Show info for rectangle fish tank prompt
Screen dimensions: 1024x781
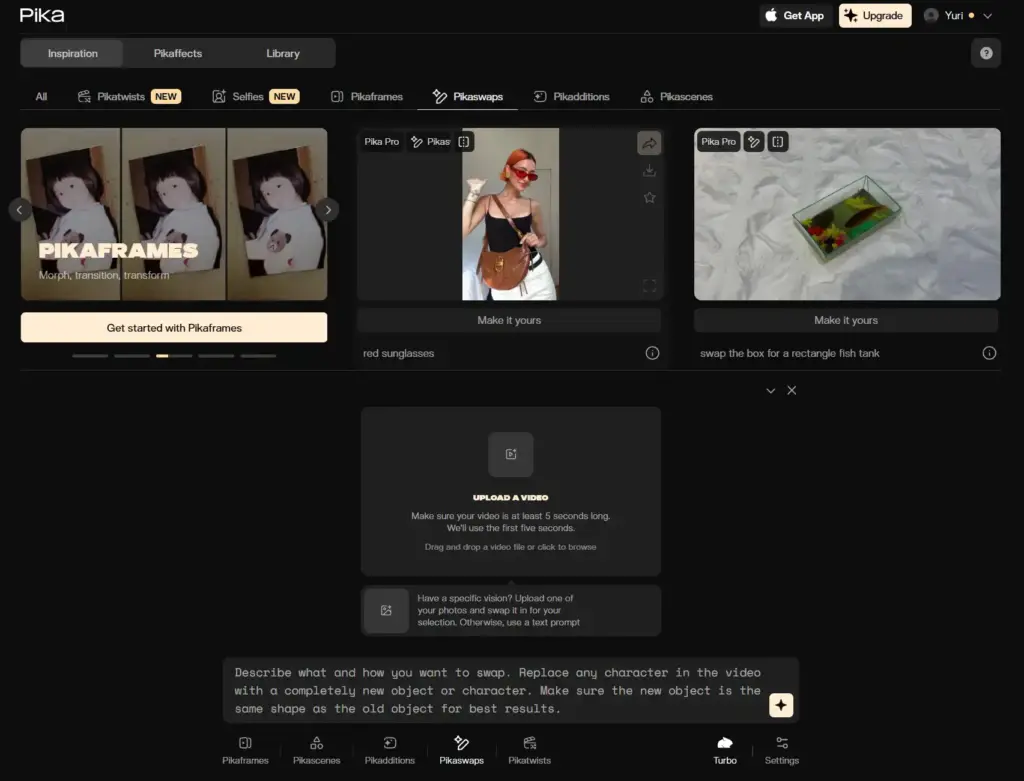click(989, 353)
